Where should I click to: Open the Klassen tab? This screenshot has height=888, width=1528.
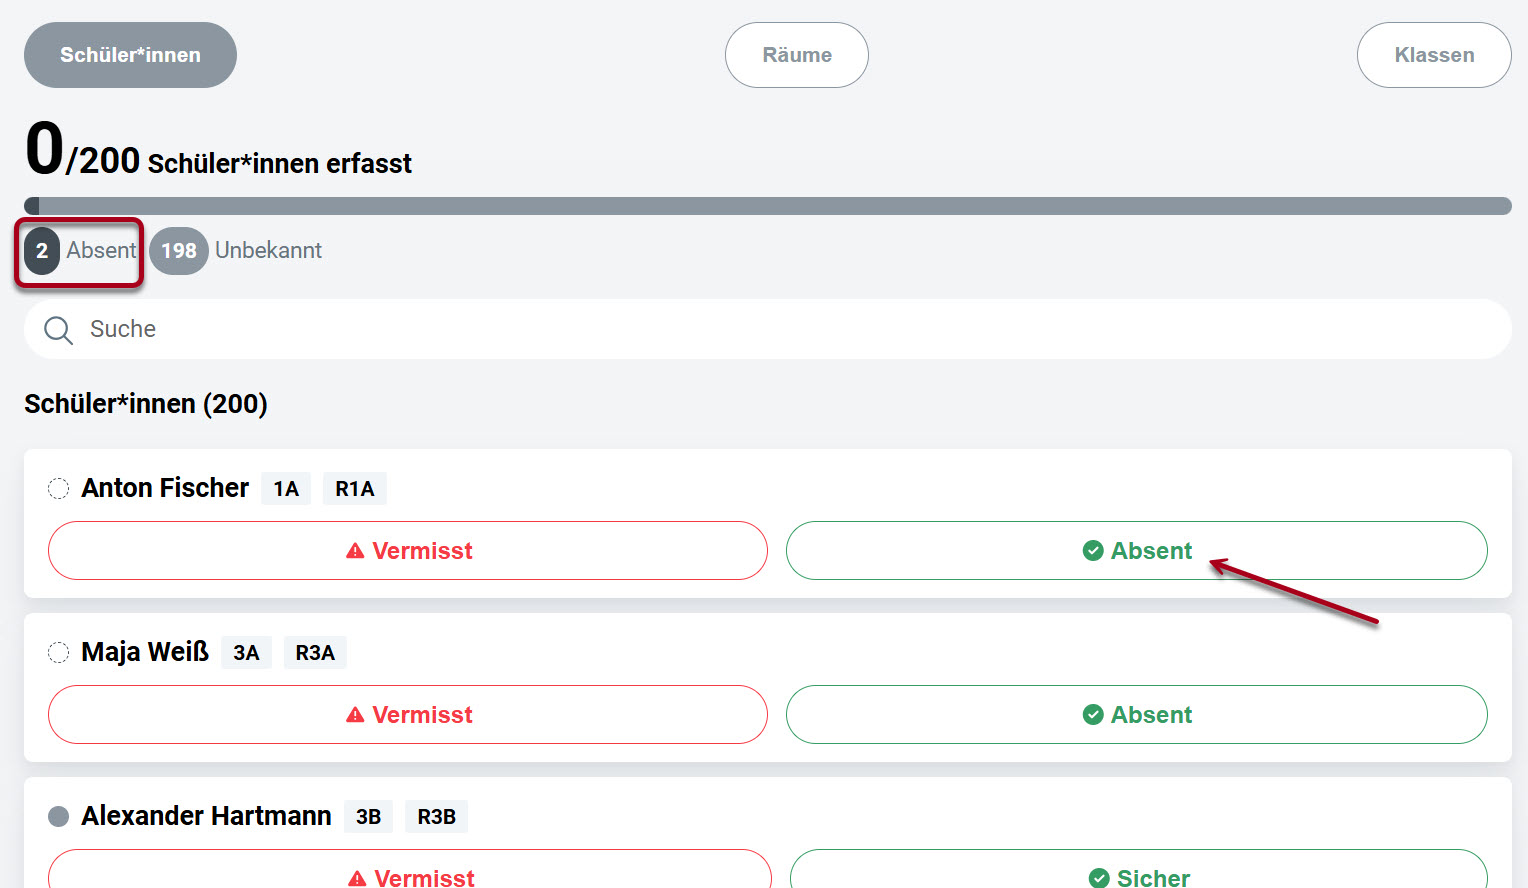pos(1433,55)
